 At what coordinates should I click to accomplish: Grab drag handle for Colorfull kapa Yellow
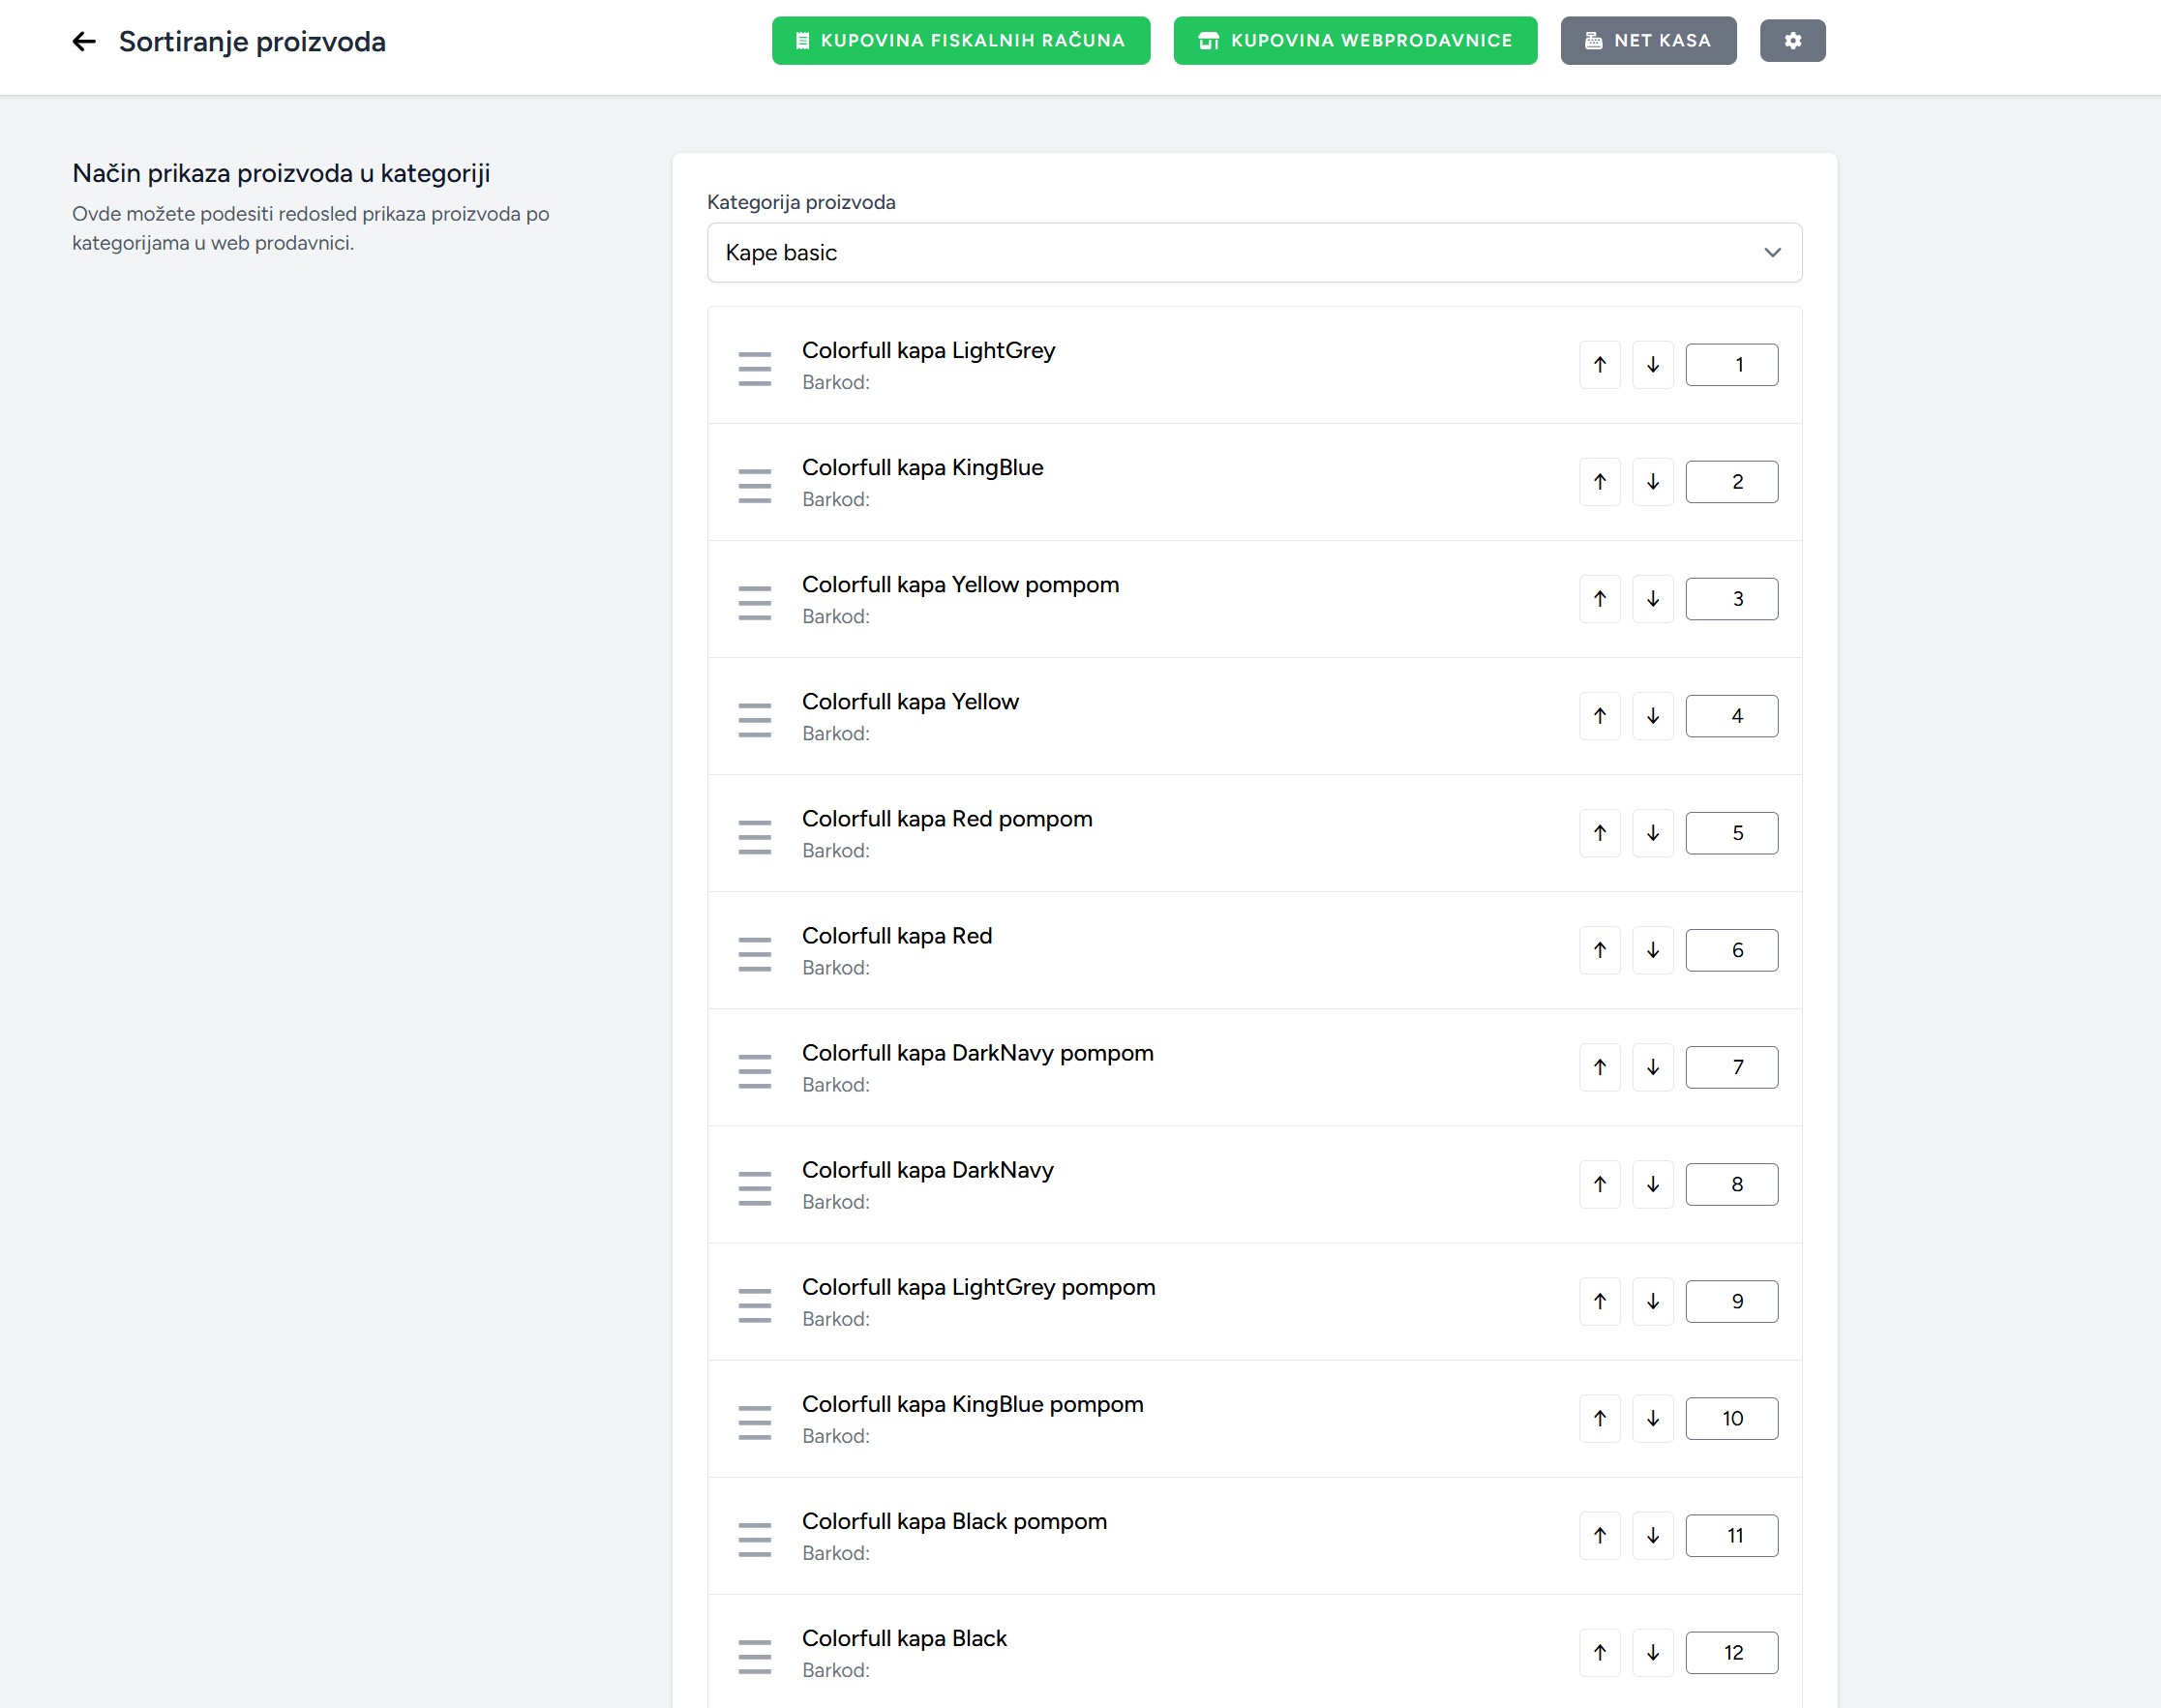point(755,720)
